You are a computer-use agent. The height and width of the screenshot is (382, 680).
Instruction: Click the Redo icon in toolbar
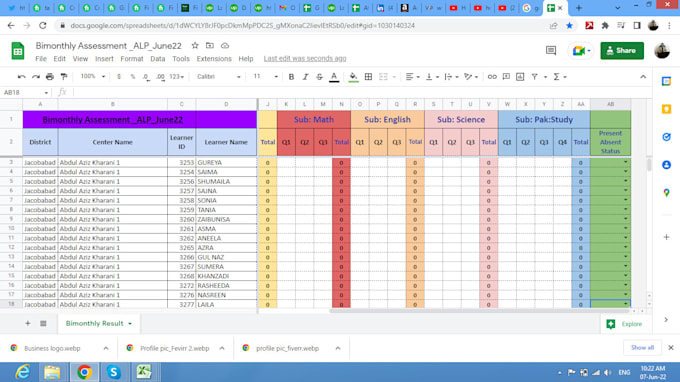pos(36,77)
